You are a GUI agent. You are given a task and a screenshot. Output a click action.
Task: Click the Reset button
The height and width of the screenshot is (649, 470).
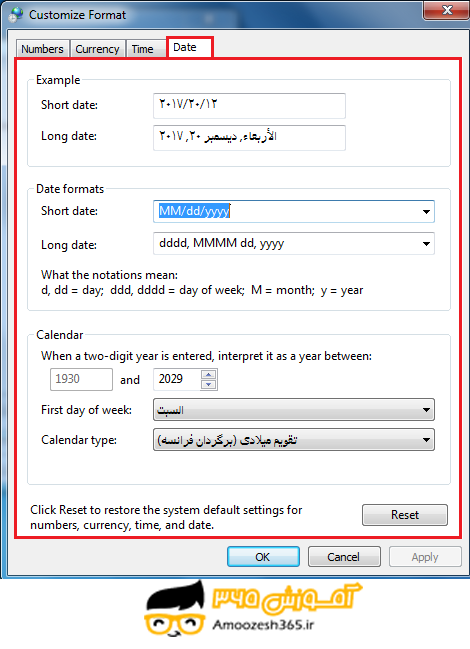tap(405, 515)
